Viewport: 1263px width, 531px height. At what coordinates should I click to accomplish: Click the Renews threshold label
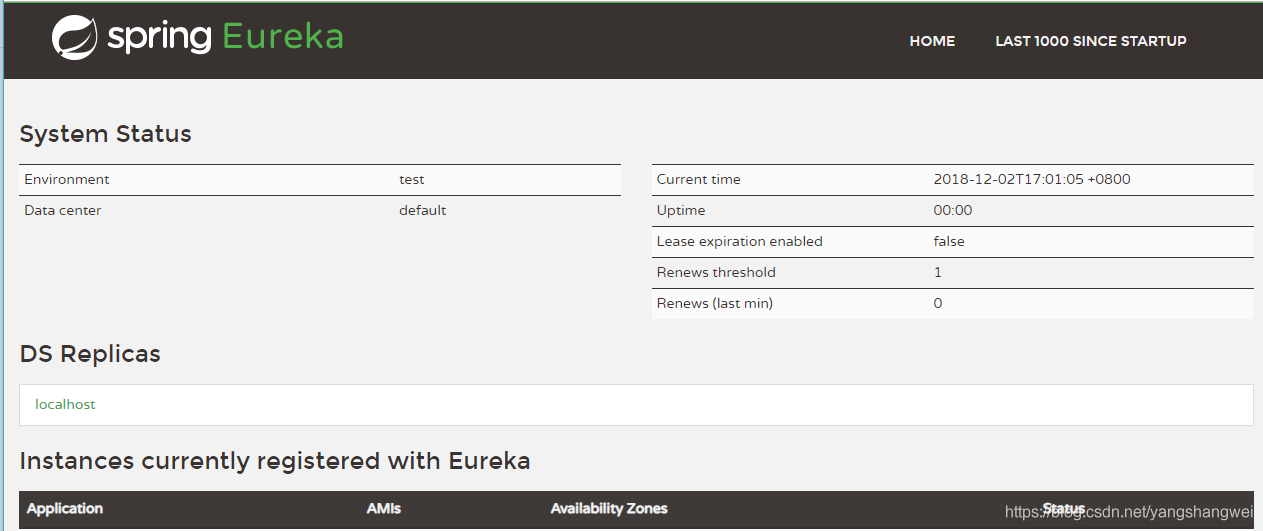tap(716, 273)
